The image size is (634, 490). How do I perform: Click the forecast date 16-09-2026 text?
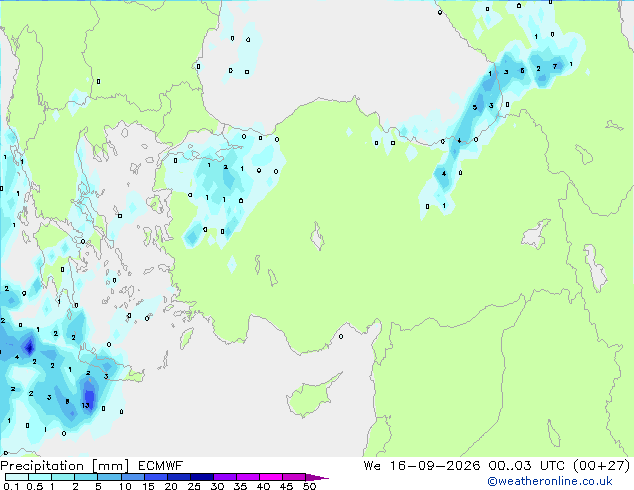(435, 466)
